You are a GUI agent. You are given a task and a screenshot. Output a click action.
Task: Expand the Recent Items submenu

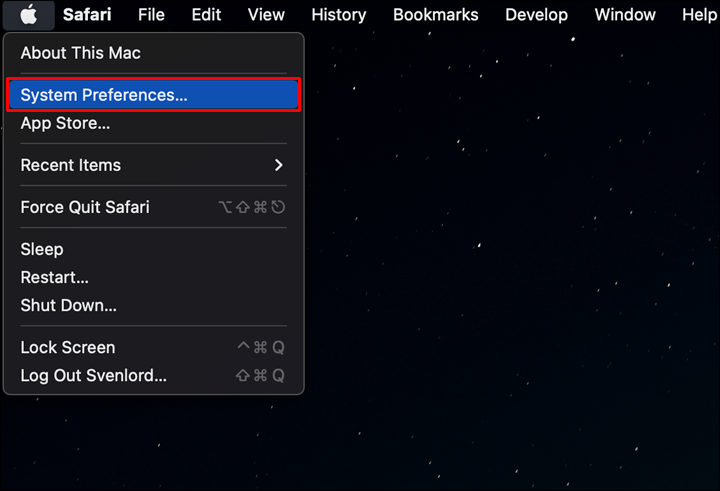pyautogui.click(x=154, y=165)
